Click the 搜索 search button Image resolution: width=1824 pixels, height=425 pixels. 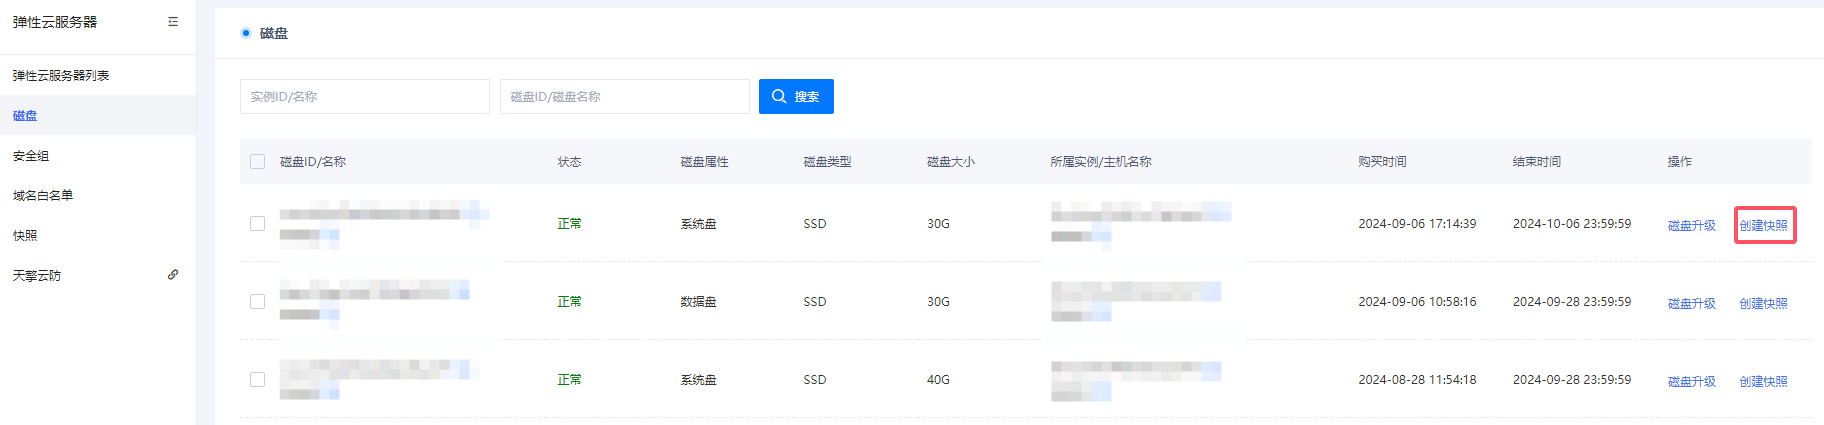coord(796,97)
